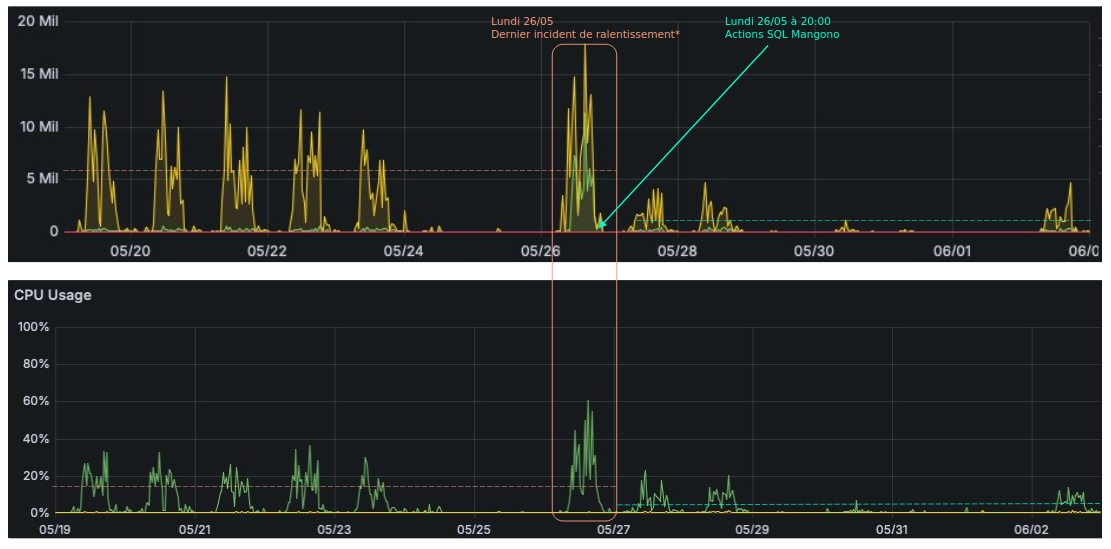Select the 06/01 tick label on the top chart
This screenshot has width=1111, height=549.
951,250
